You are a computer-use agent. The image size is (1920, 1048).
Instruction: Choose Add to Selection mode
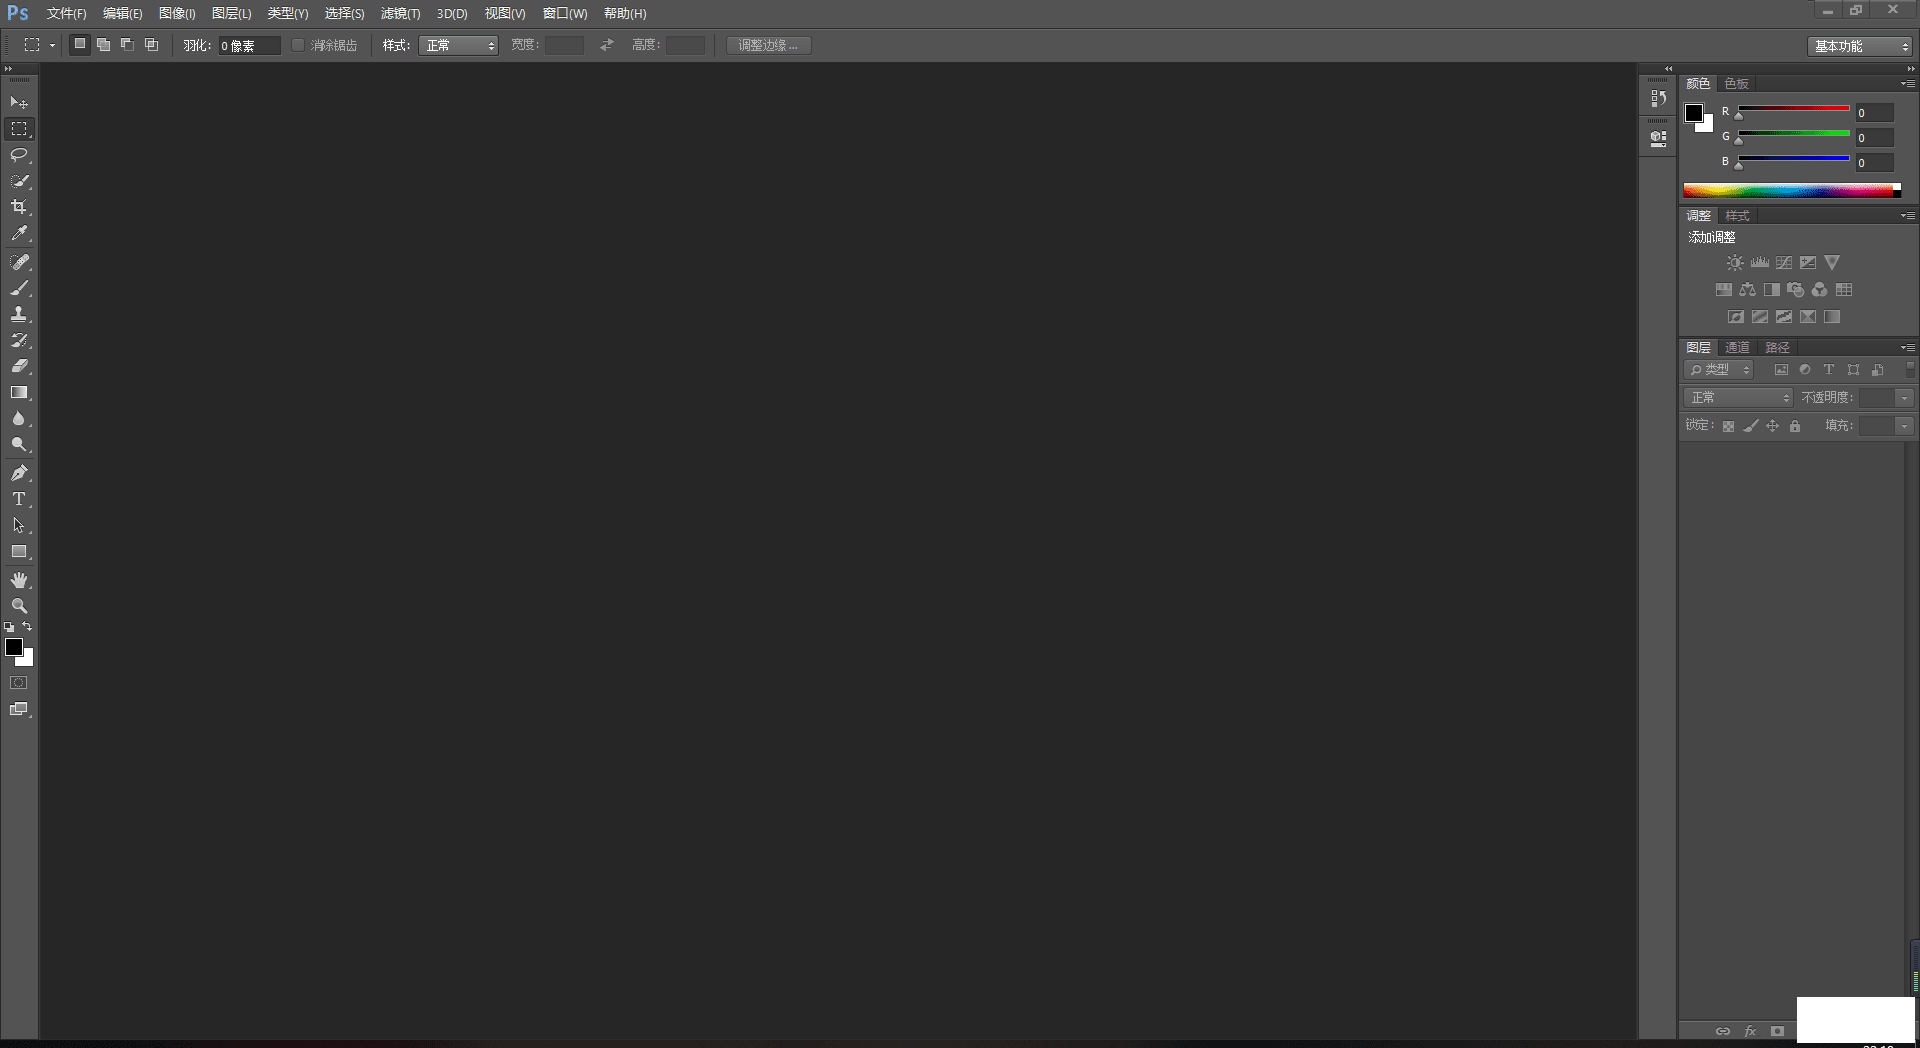104,45
